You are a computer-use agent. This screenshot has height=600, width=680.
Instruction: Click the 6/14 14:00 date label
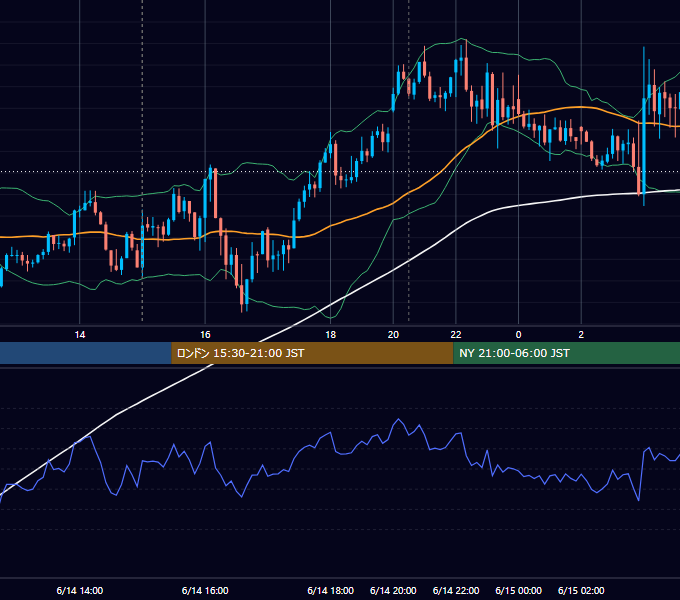pyautogui.click(x=80, y=590)
